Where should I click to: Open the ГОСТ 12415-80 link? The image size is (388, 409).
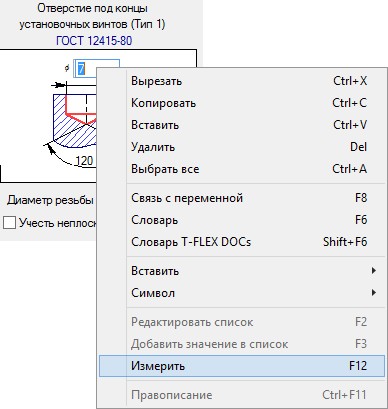coord(94,41)
